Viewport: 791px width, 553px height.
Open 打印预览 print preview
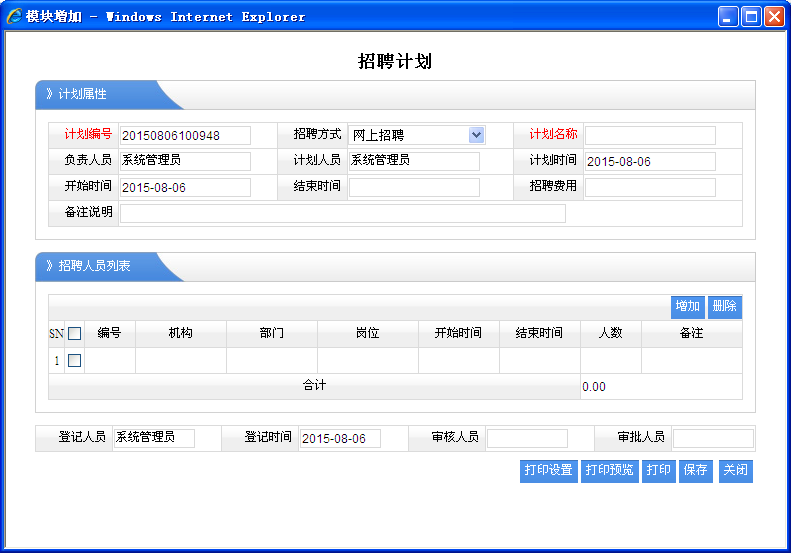[609, 470]
